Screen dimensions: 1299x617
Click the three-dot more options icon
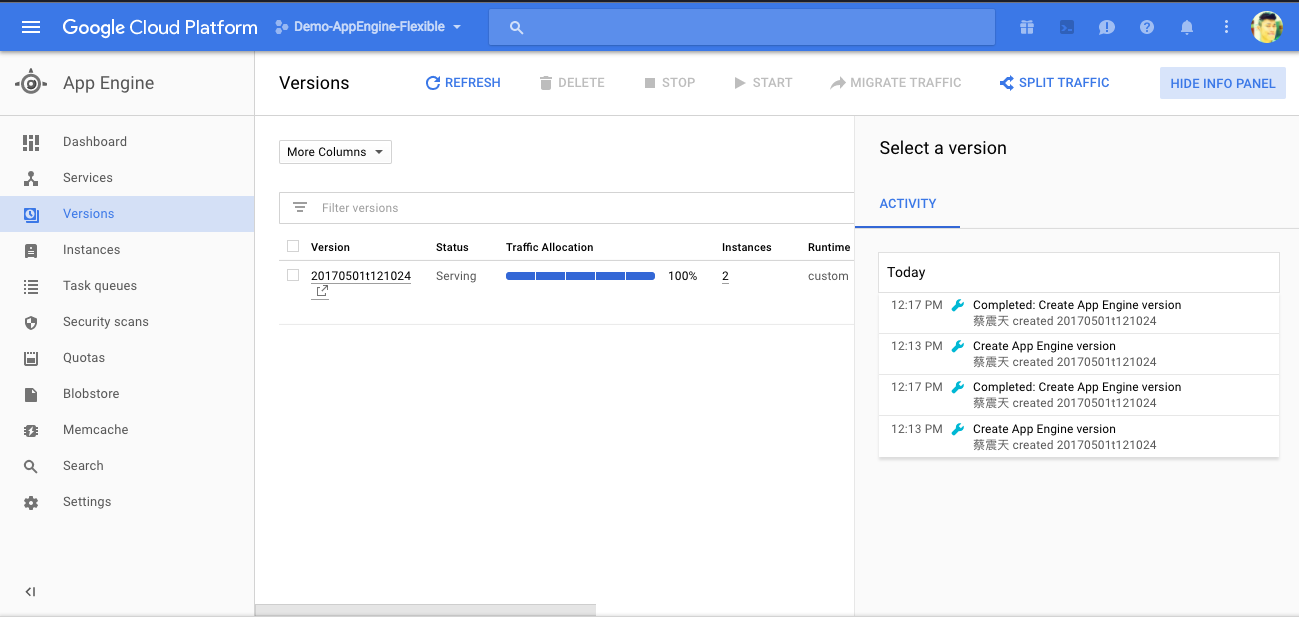tap(1226, 27)
